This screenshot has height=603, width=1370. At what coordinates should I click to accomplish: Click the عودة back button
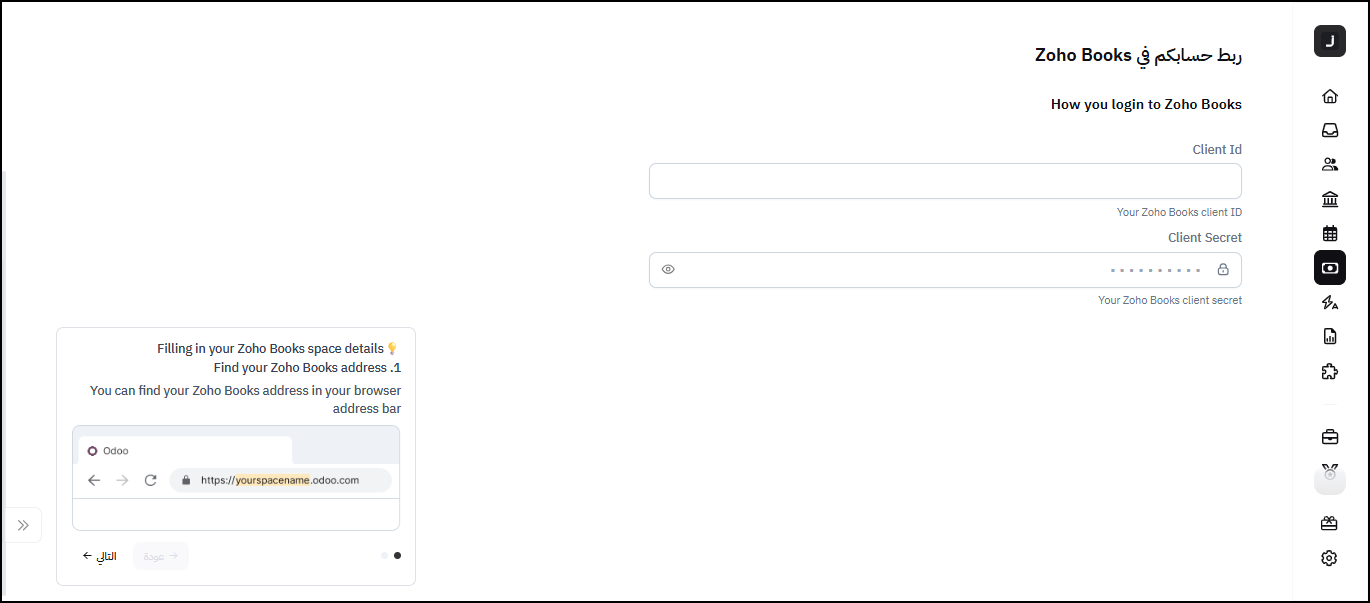coord(161,556)
